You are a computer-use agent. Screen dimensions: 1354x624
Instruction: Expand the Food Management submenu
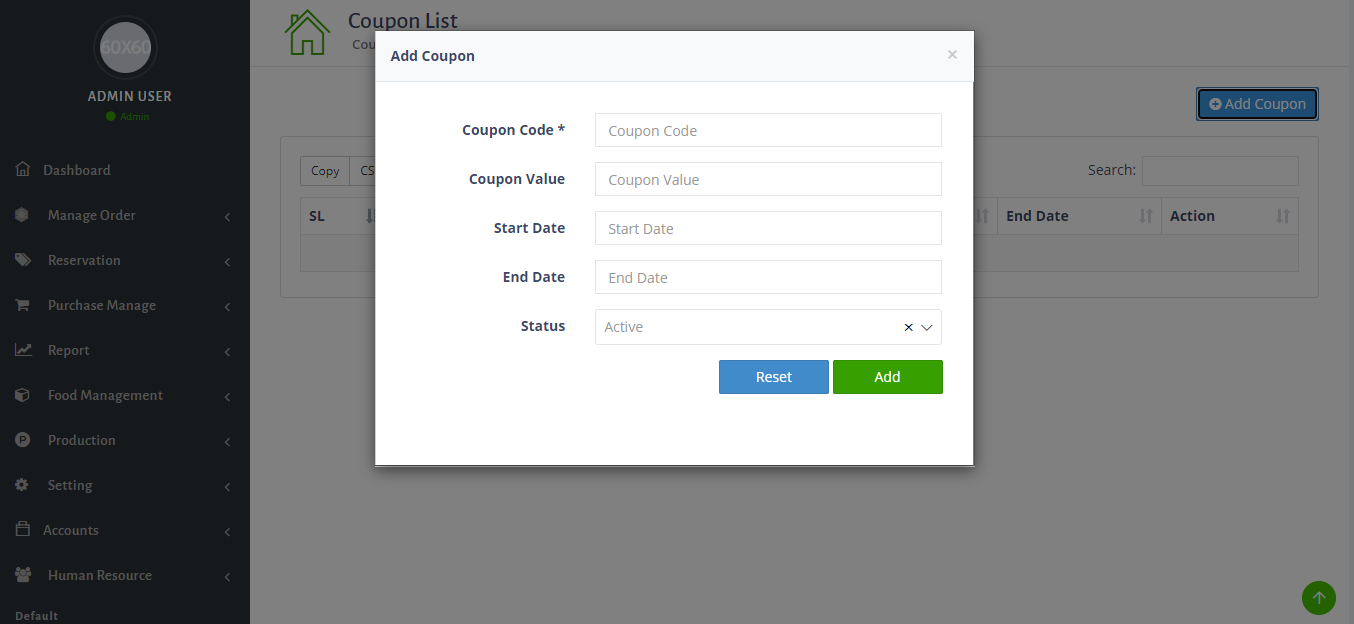(227, 397)
